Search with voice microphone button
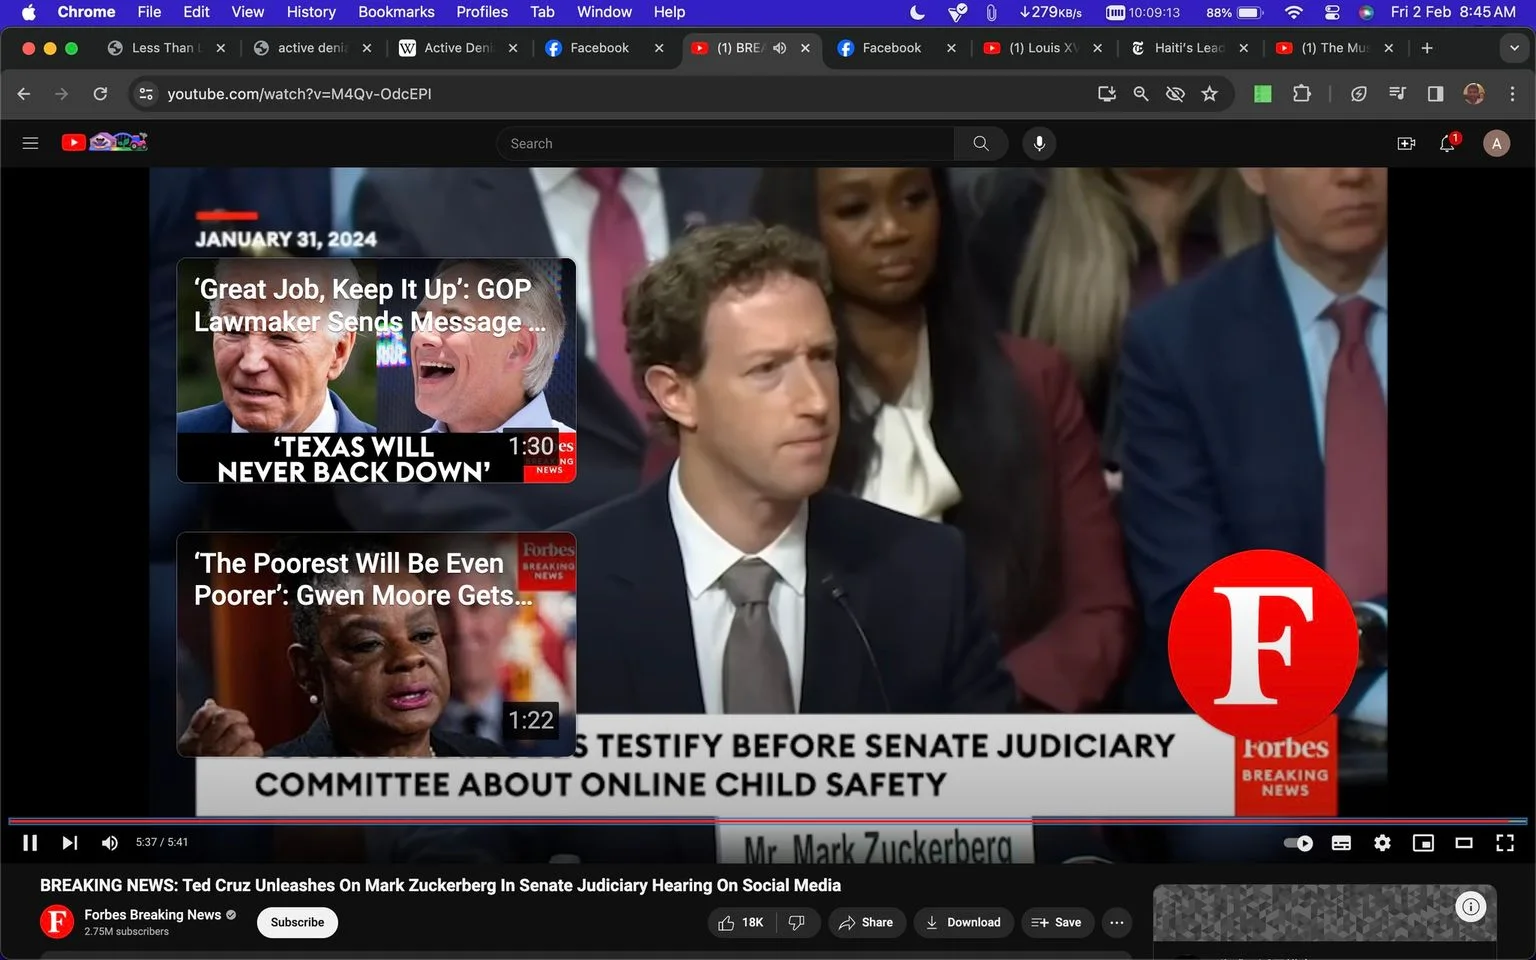Viewport: 1536px width, 960px height. pos(1039,143)
